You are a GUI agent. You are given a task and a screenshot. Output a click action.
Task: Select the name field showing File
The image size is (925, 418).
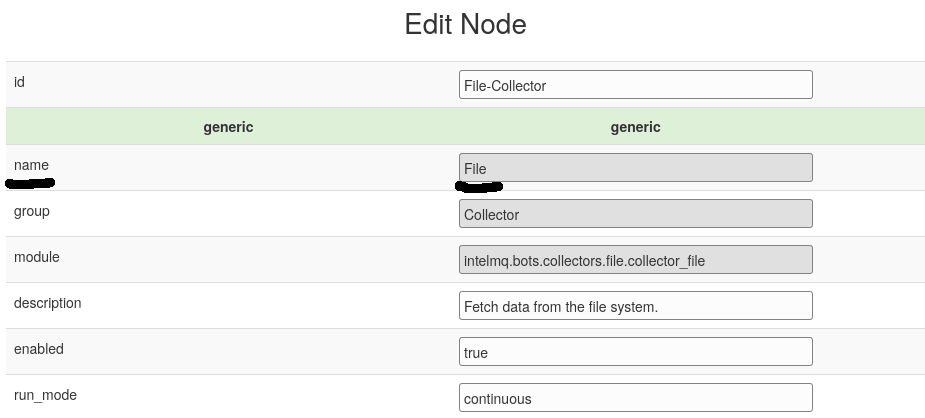(x=635, y=168)
